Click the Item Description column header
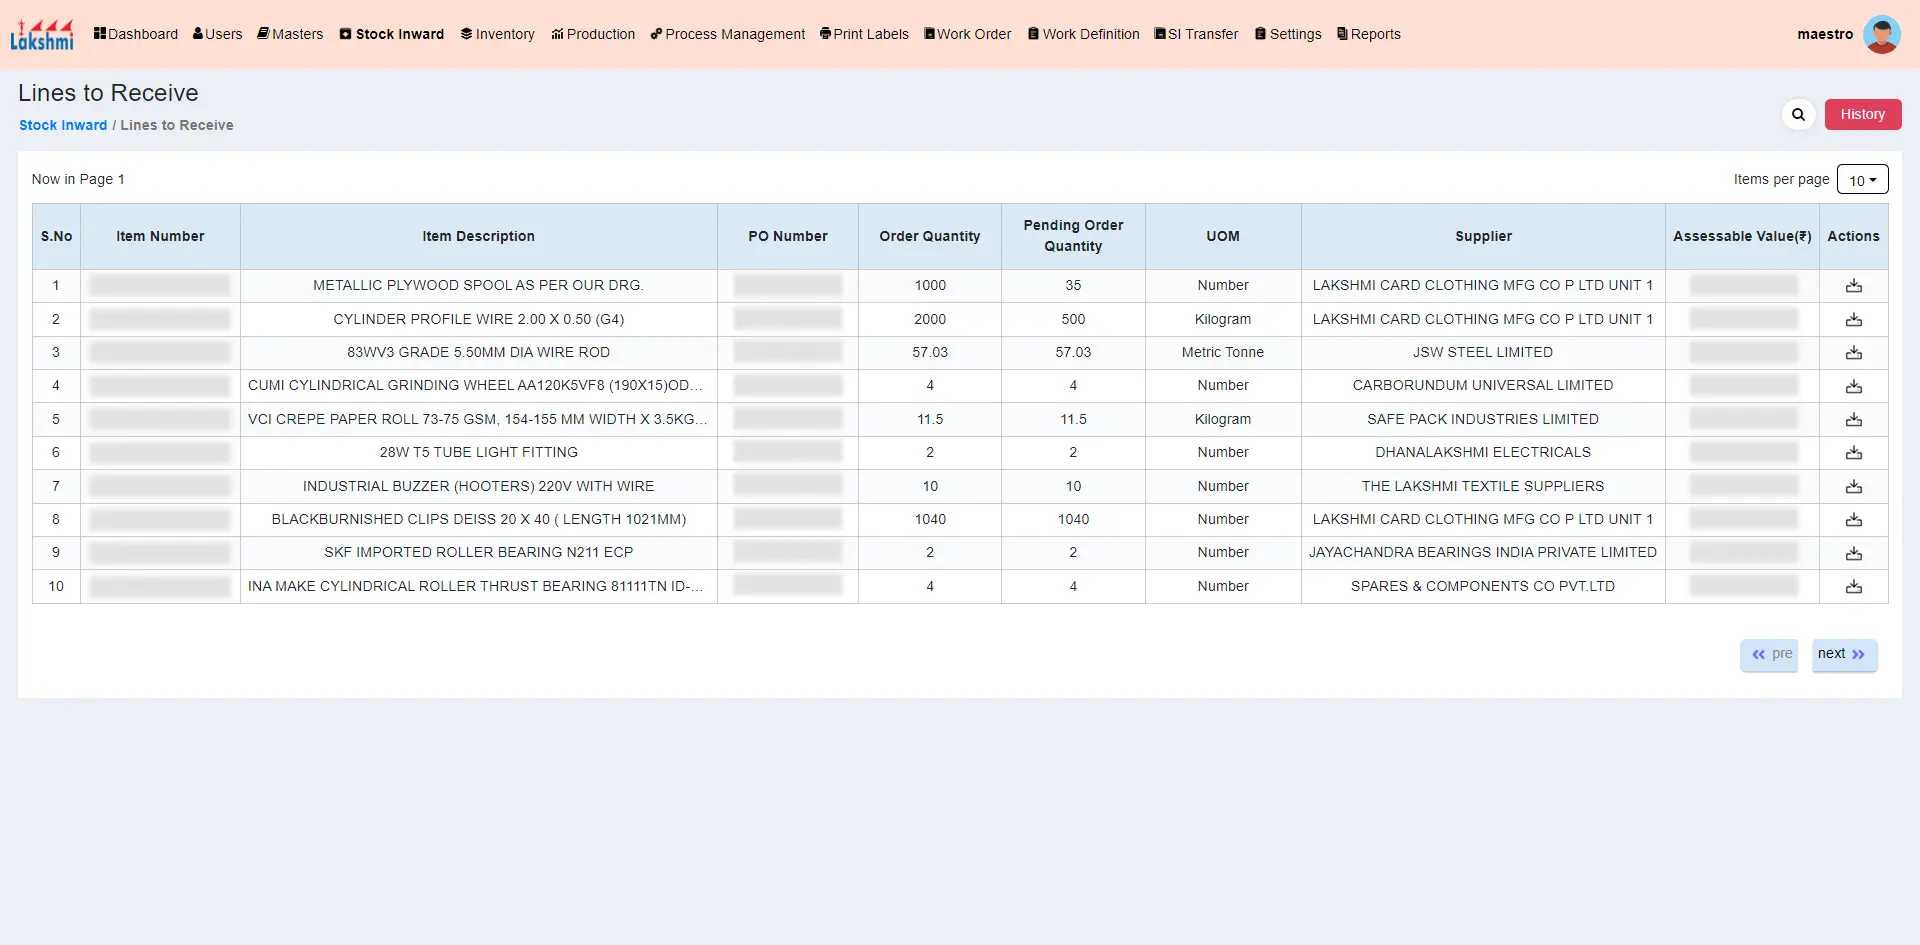The height and width of the screenshot is (945, 1920). [478, 237]
